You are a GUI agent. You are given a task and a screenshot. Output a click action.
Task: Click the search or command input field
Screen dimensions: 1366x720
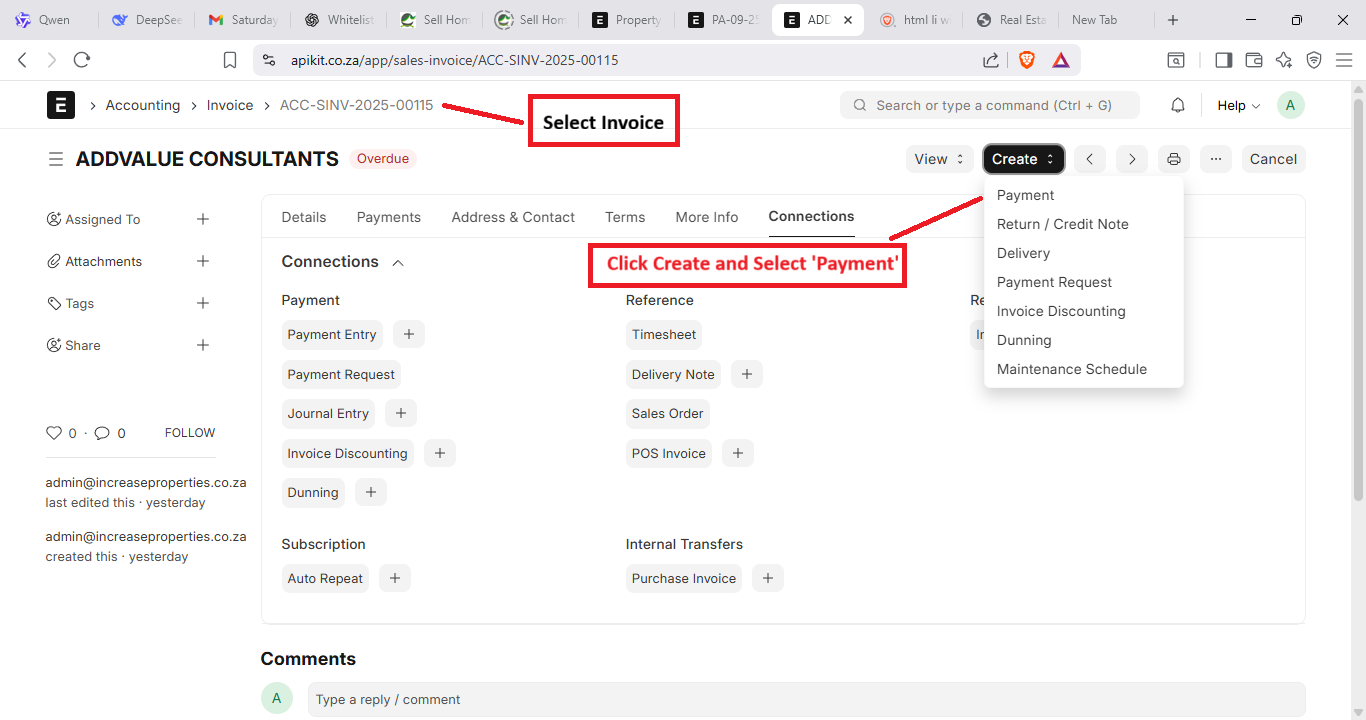click(x=990, y=105)
